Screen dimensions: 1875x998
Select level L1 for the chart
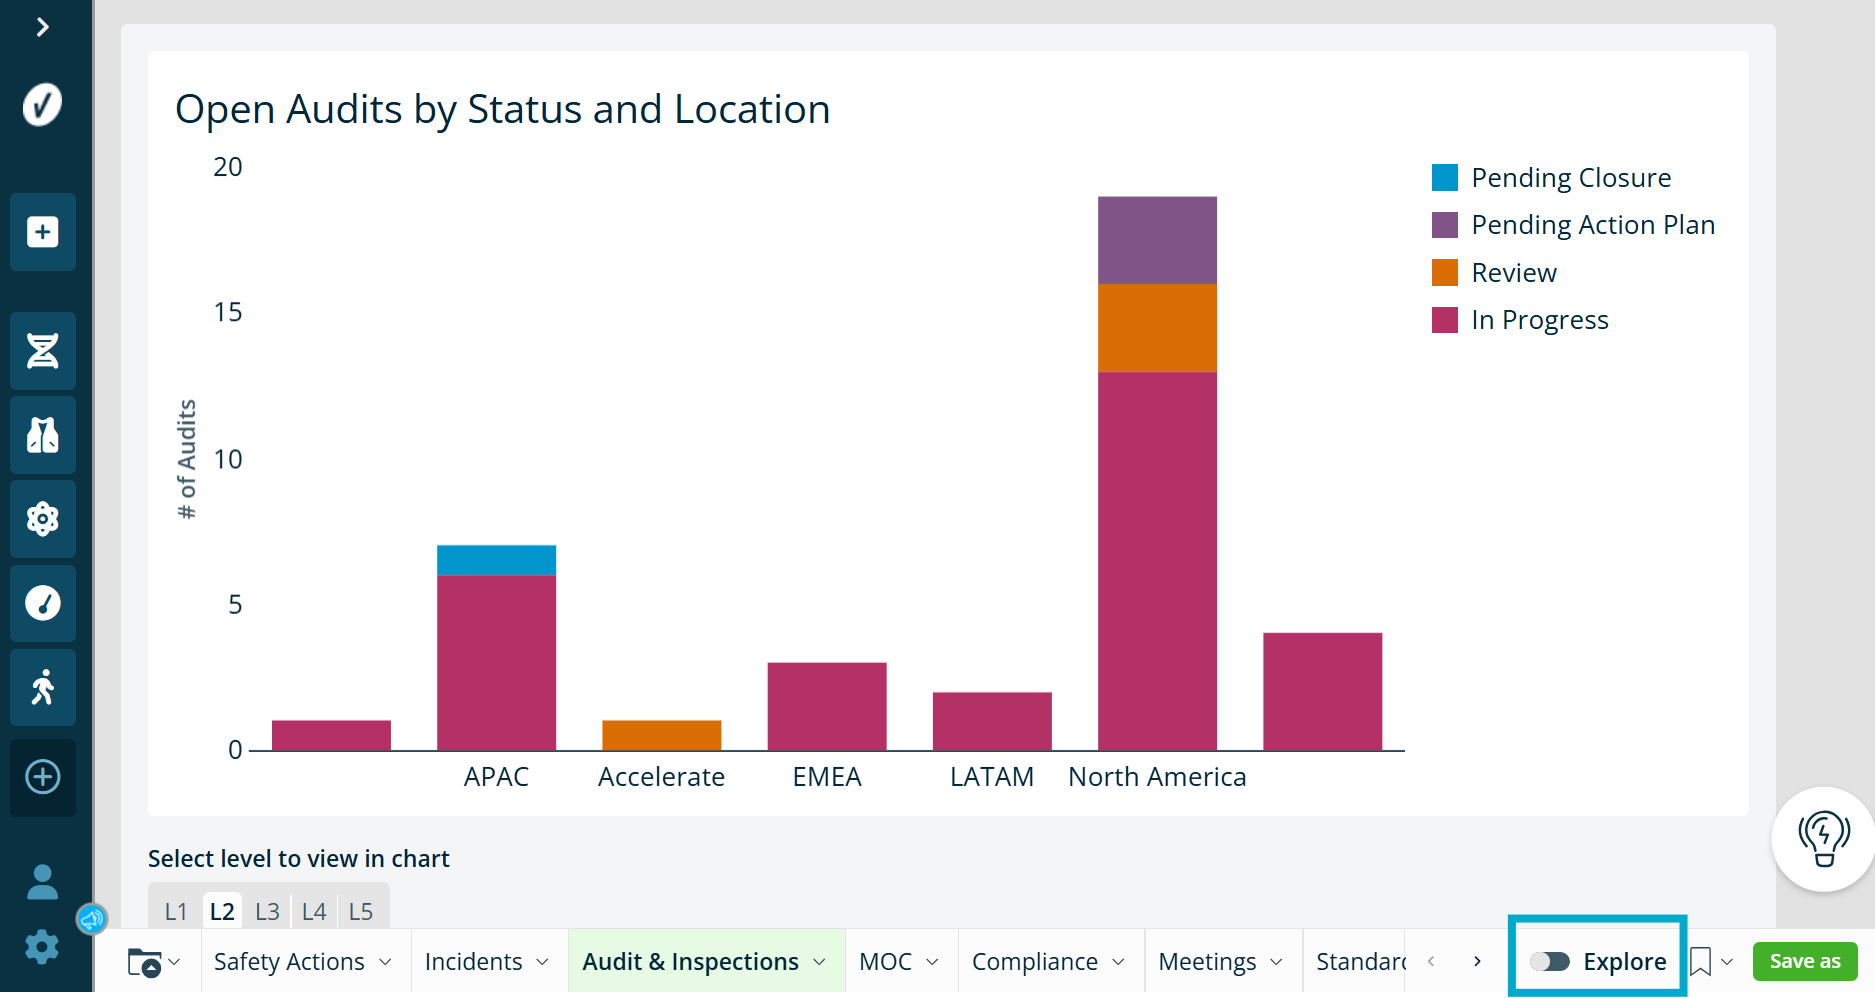pos(176,911)
